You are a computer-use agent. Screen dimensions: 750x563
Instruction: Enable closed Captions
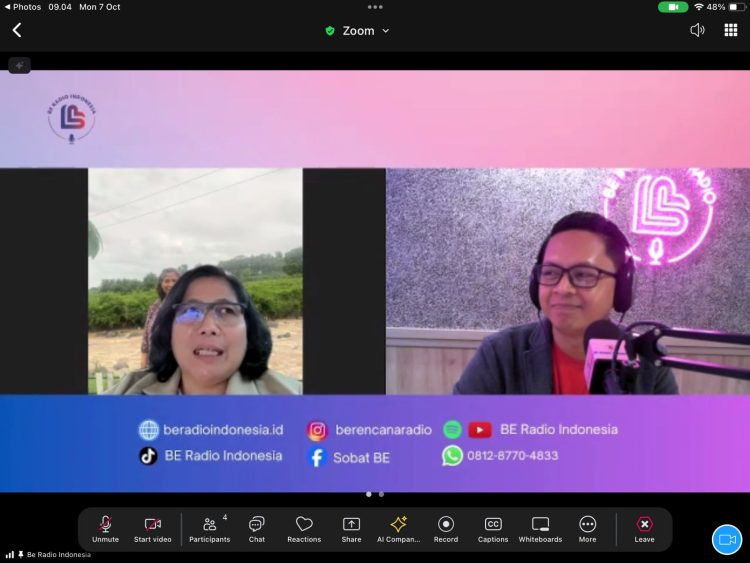coord(493,528)
